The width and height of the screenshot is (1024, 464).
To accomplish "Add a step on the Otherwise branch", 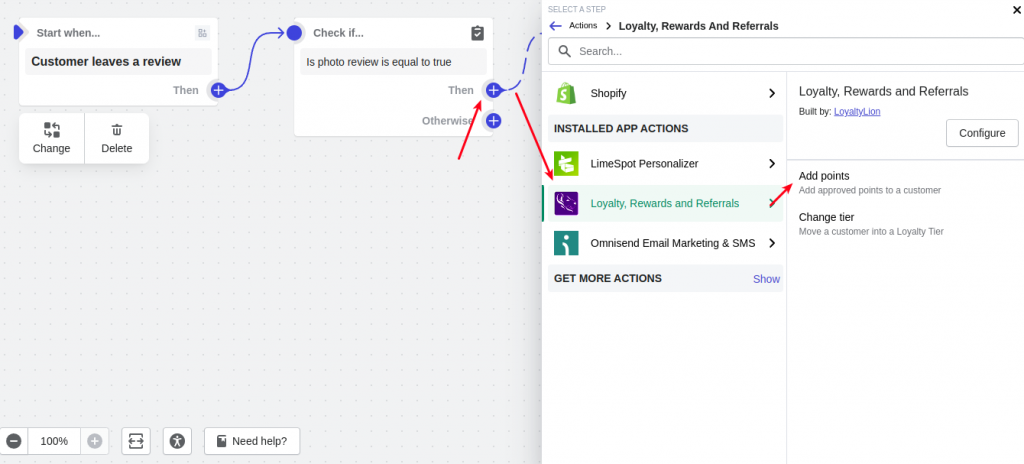I will pyautogui.click(x=493, y=121).
